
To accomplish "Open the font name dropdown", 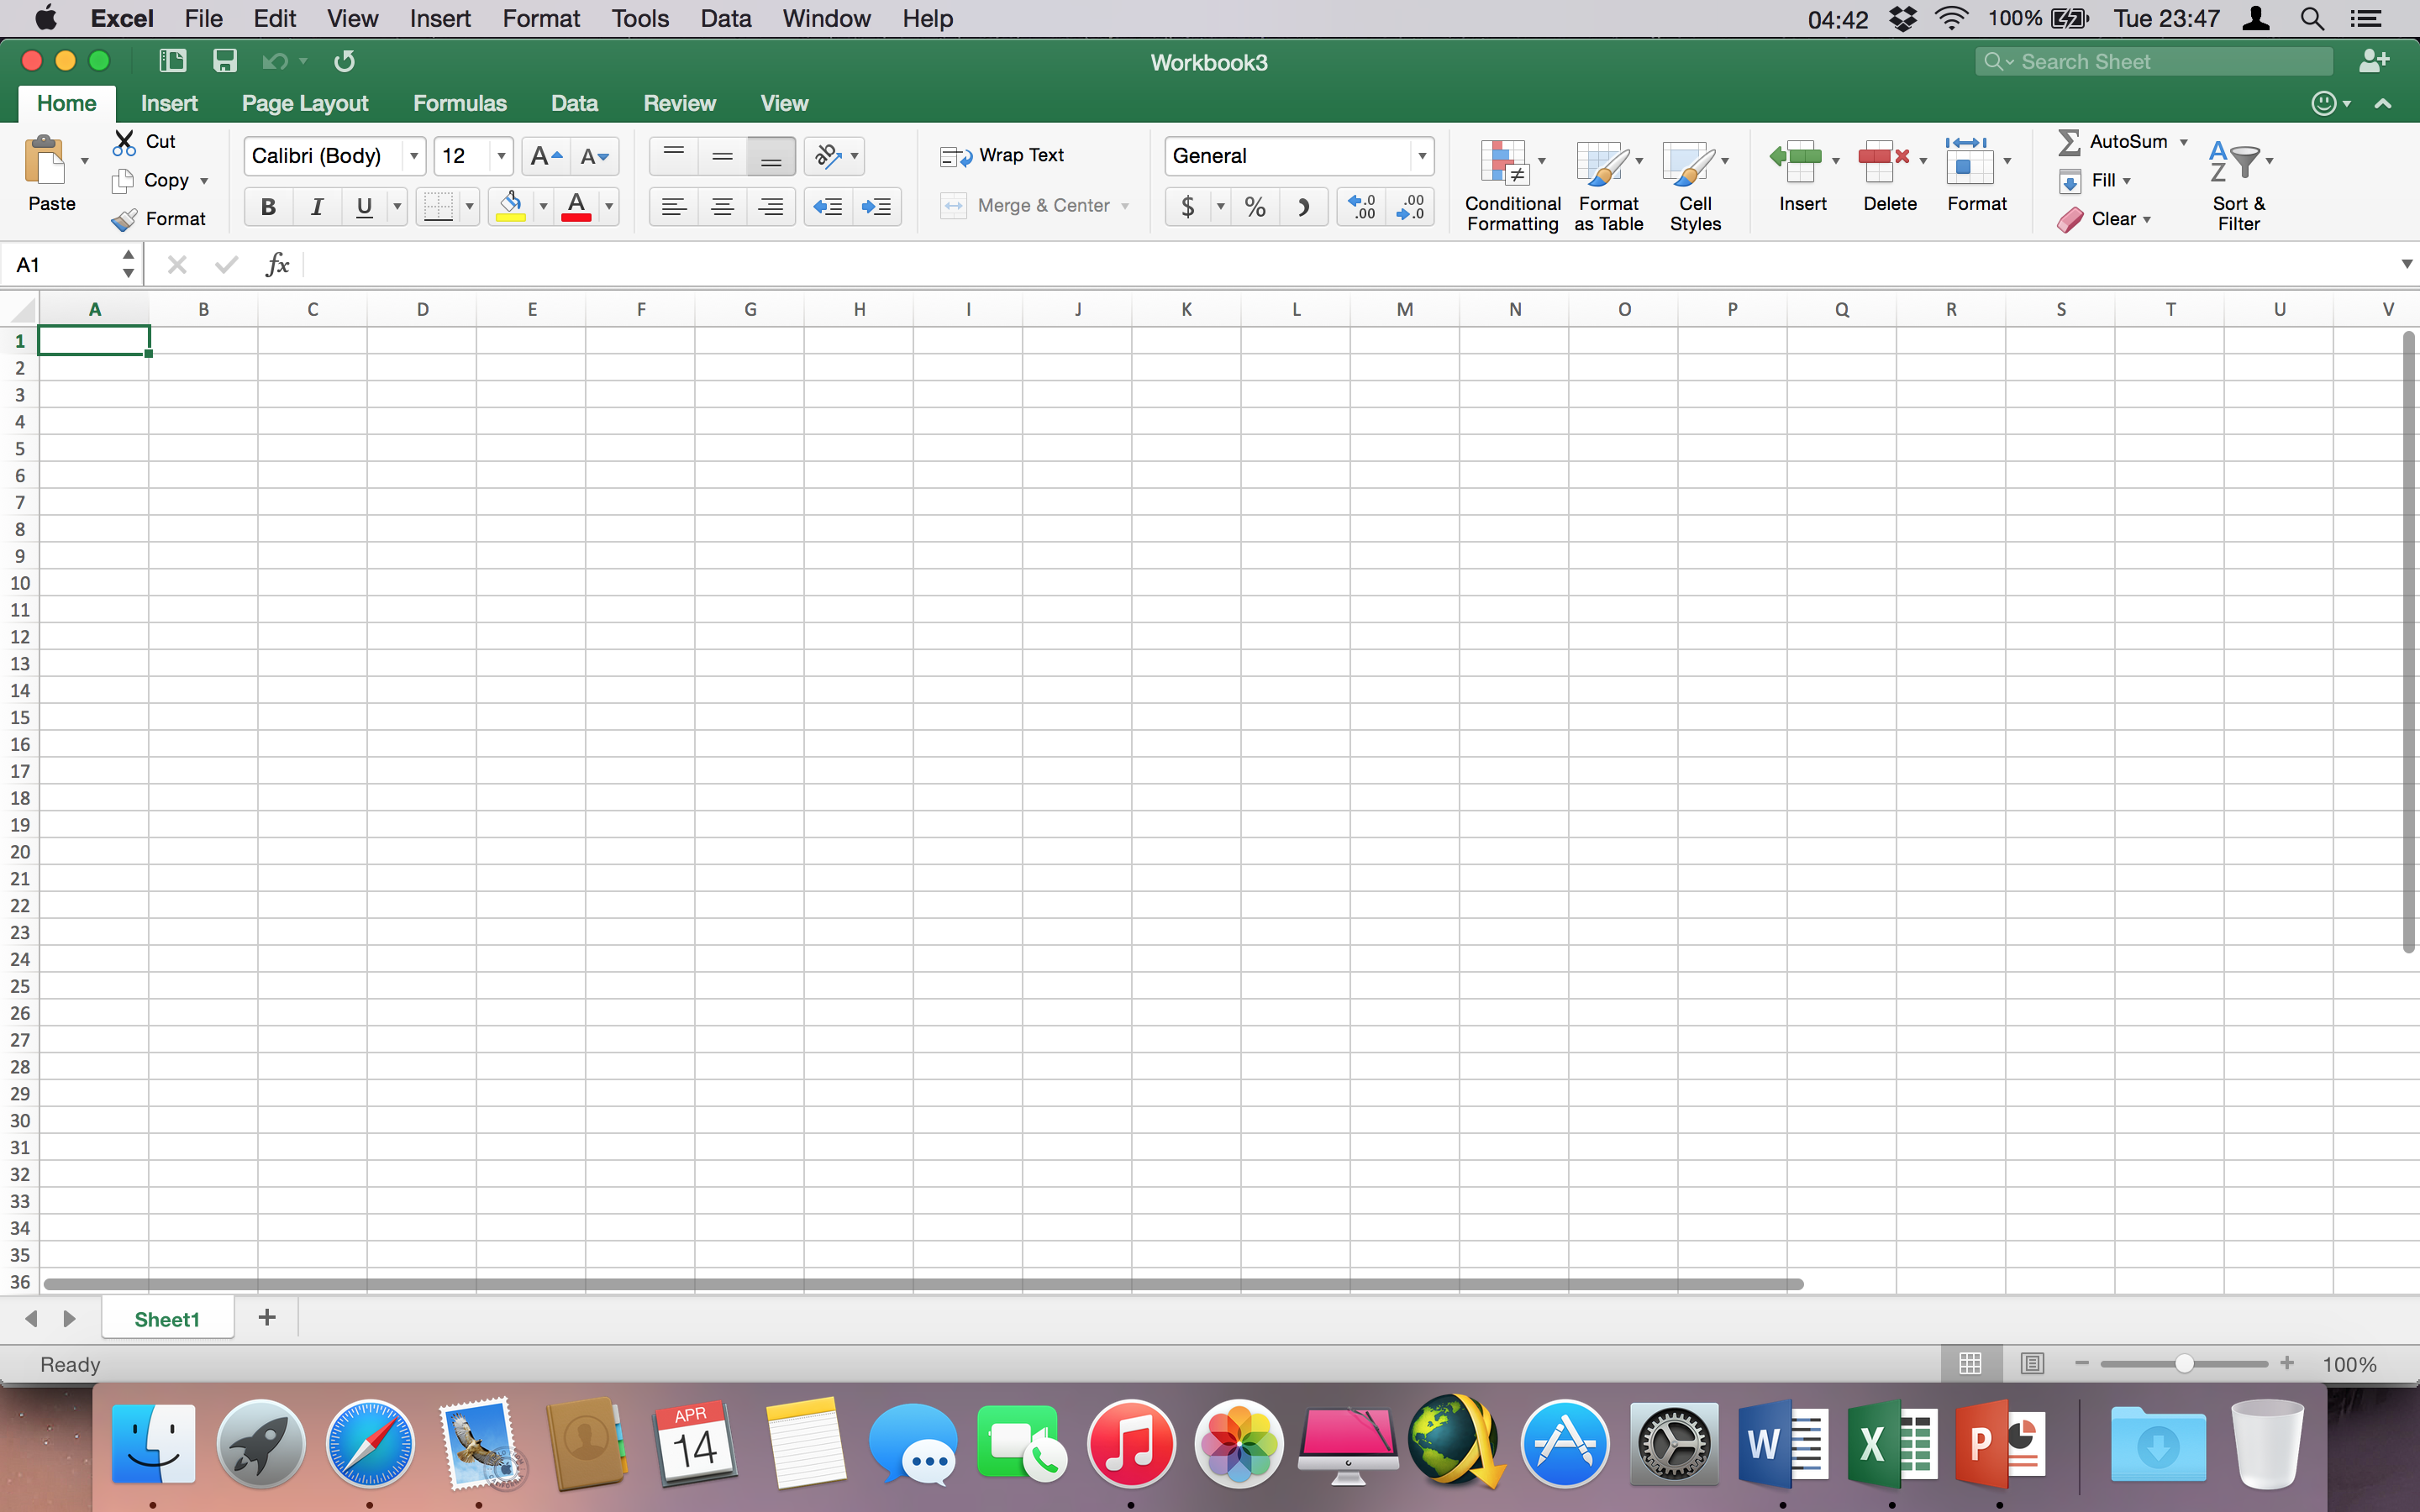I will click(x=413, y=156).
